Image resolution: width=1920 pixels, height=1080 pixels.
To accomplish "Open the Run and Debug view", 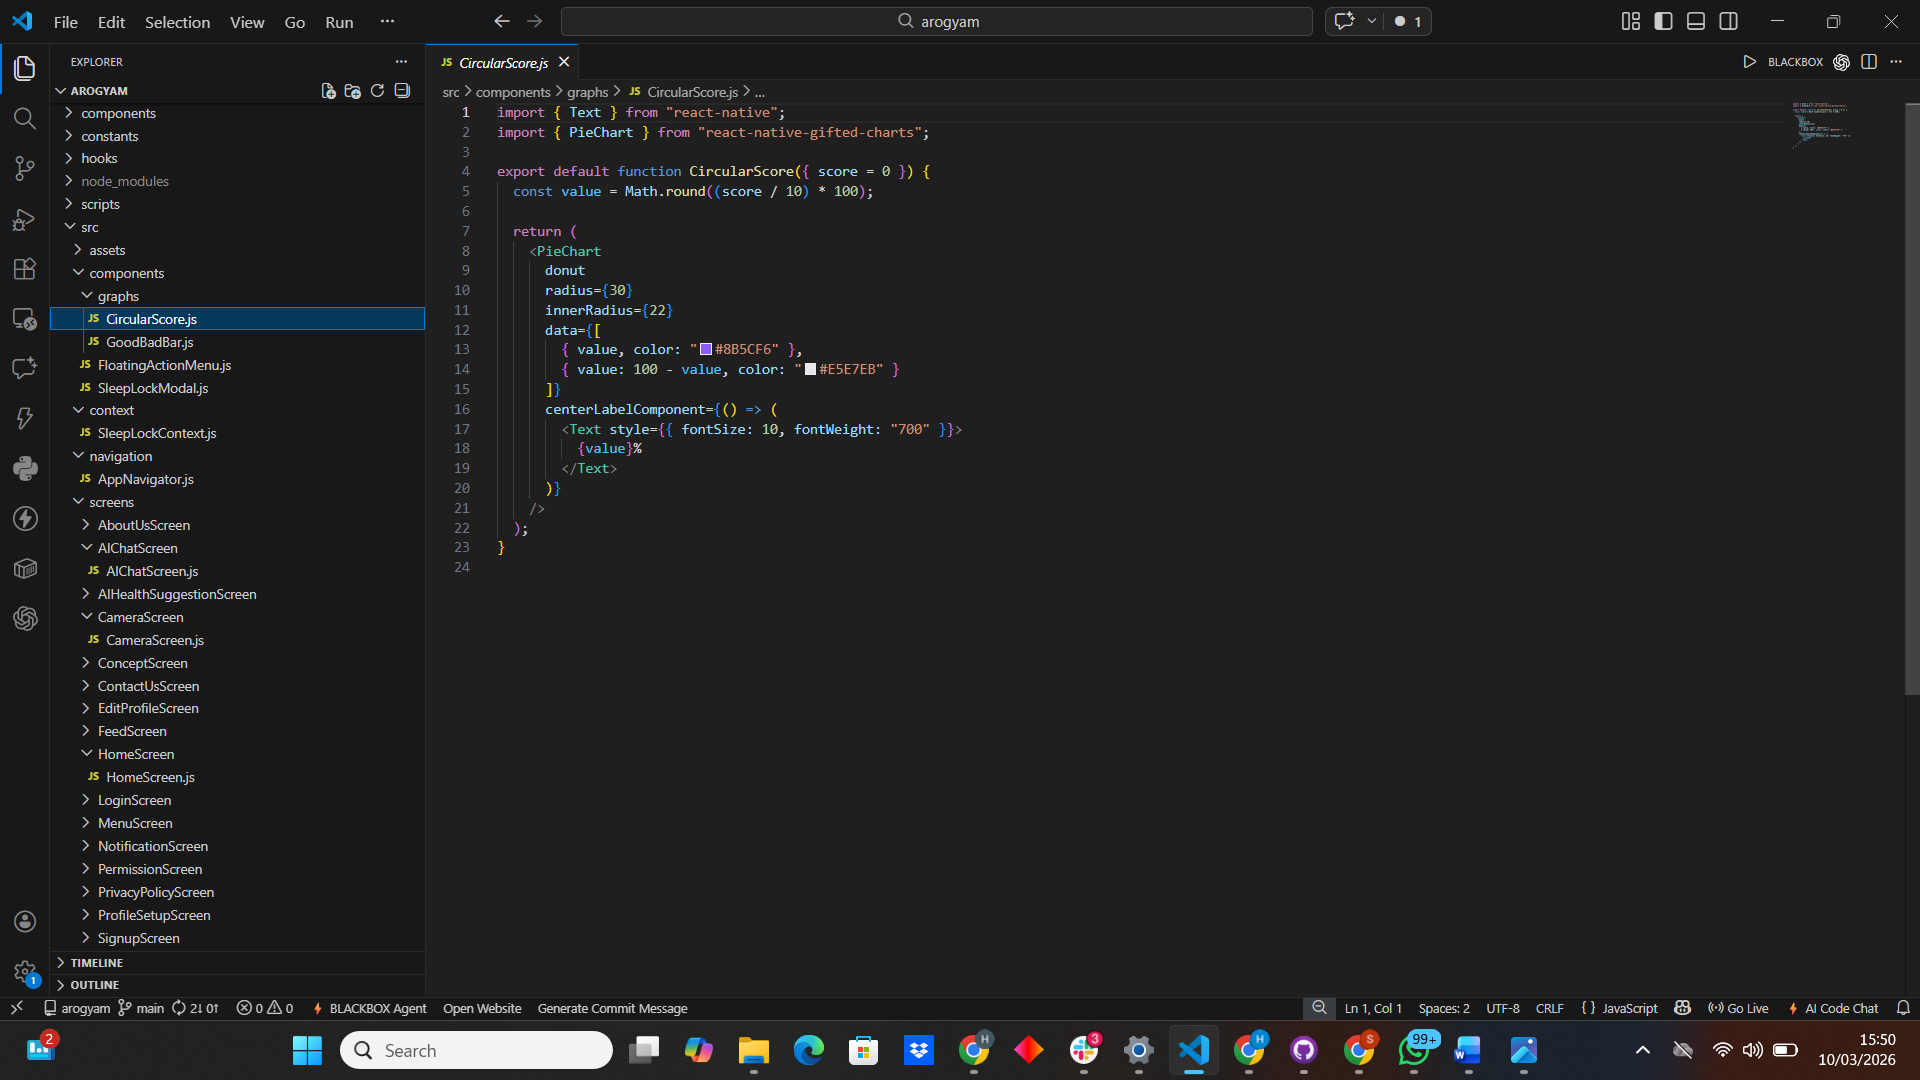I will (25, 219).
